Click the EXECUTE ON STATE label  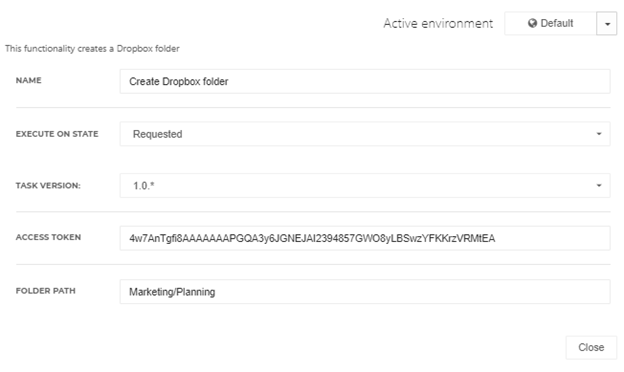coord(57,134)
